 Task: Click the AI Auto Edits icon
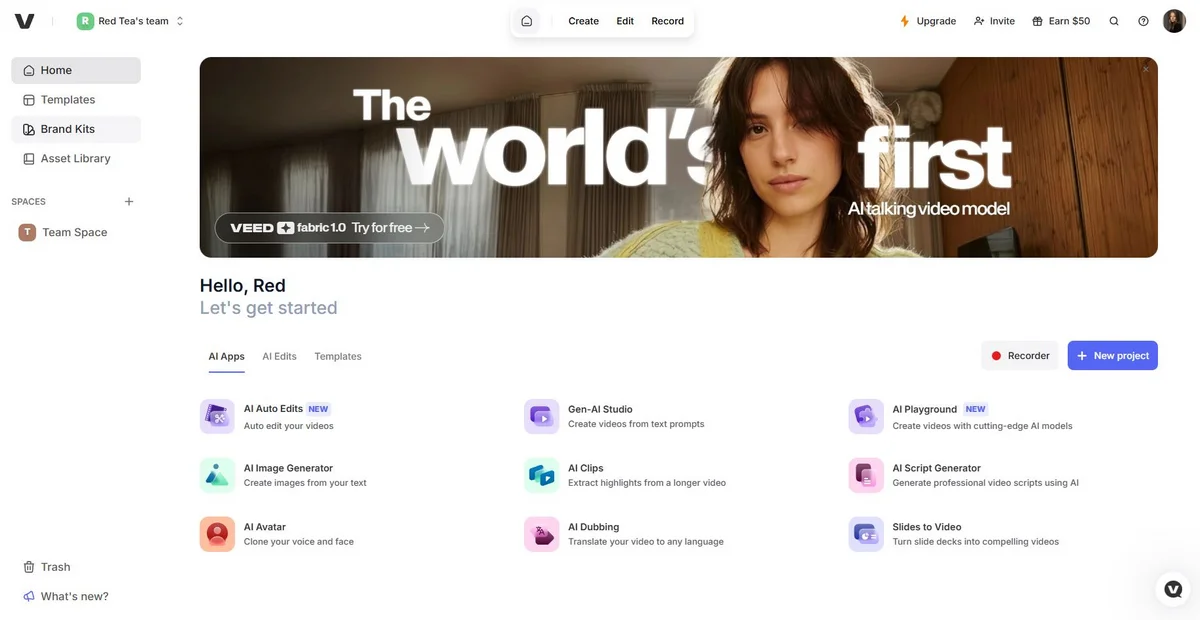(x=217, y=417)
